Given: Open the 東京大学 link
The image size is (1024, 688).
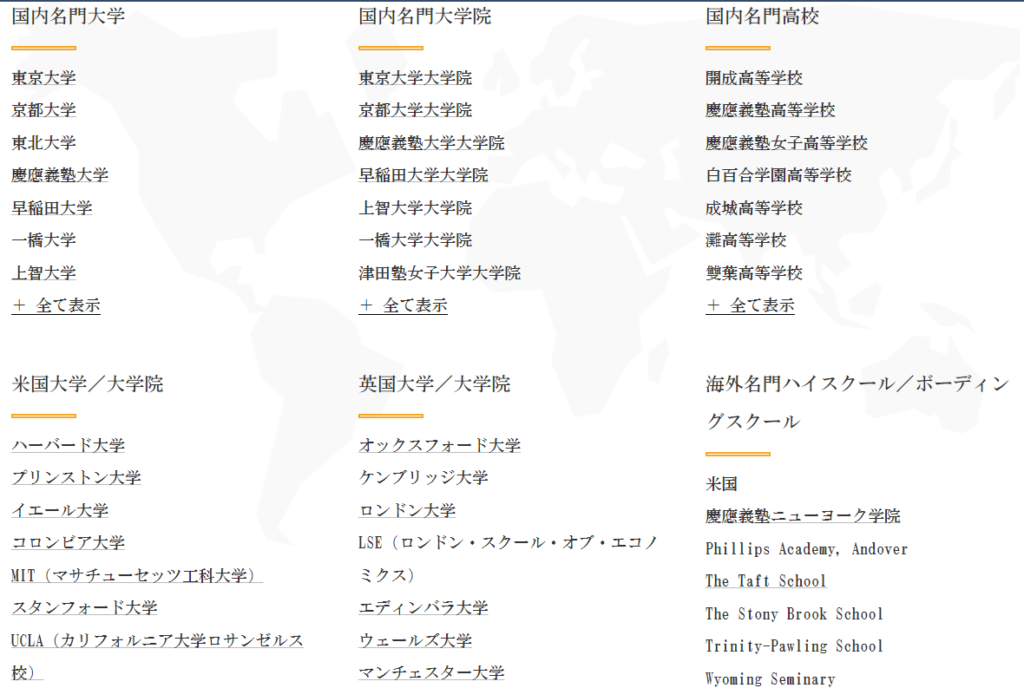Looking at the screenshot, I should (44, 78).
